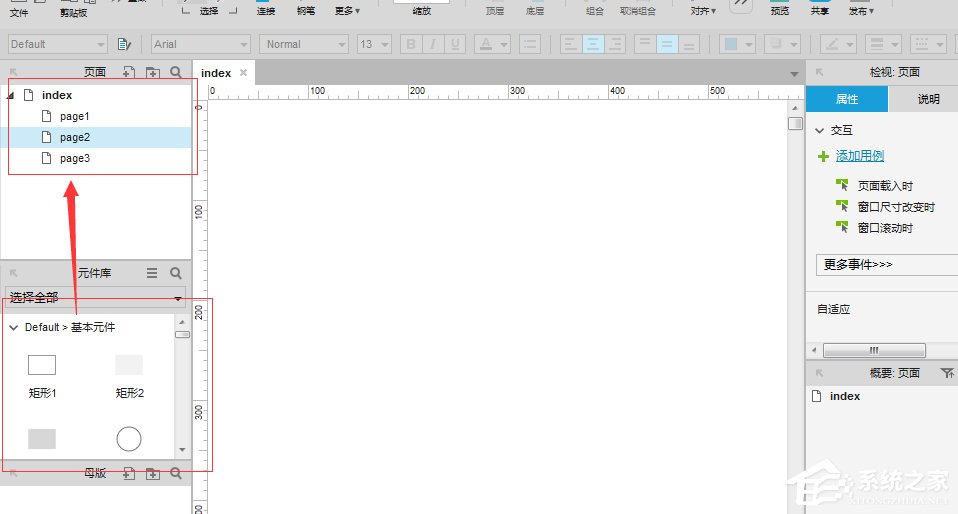
Task: Click the add page icon in 页面 panel
Action: click(x=128, y=72)
